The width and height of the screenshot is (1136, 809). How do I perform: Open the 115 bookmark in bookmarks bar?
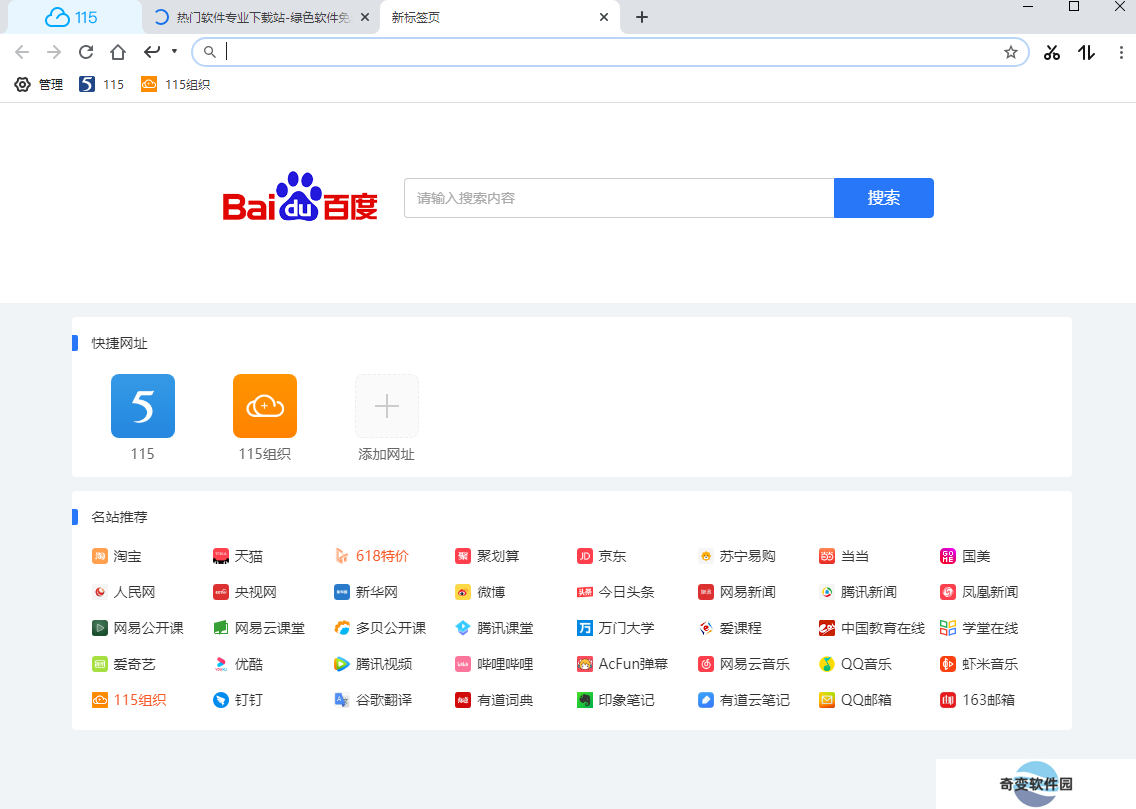pyautogui.click(x=101, y=85)
